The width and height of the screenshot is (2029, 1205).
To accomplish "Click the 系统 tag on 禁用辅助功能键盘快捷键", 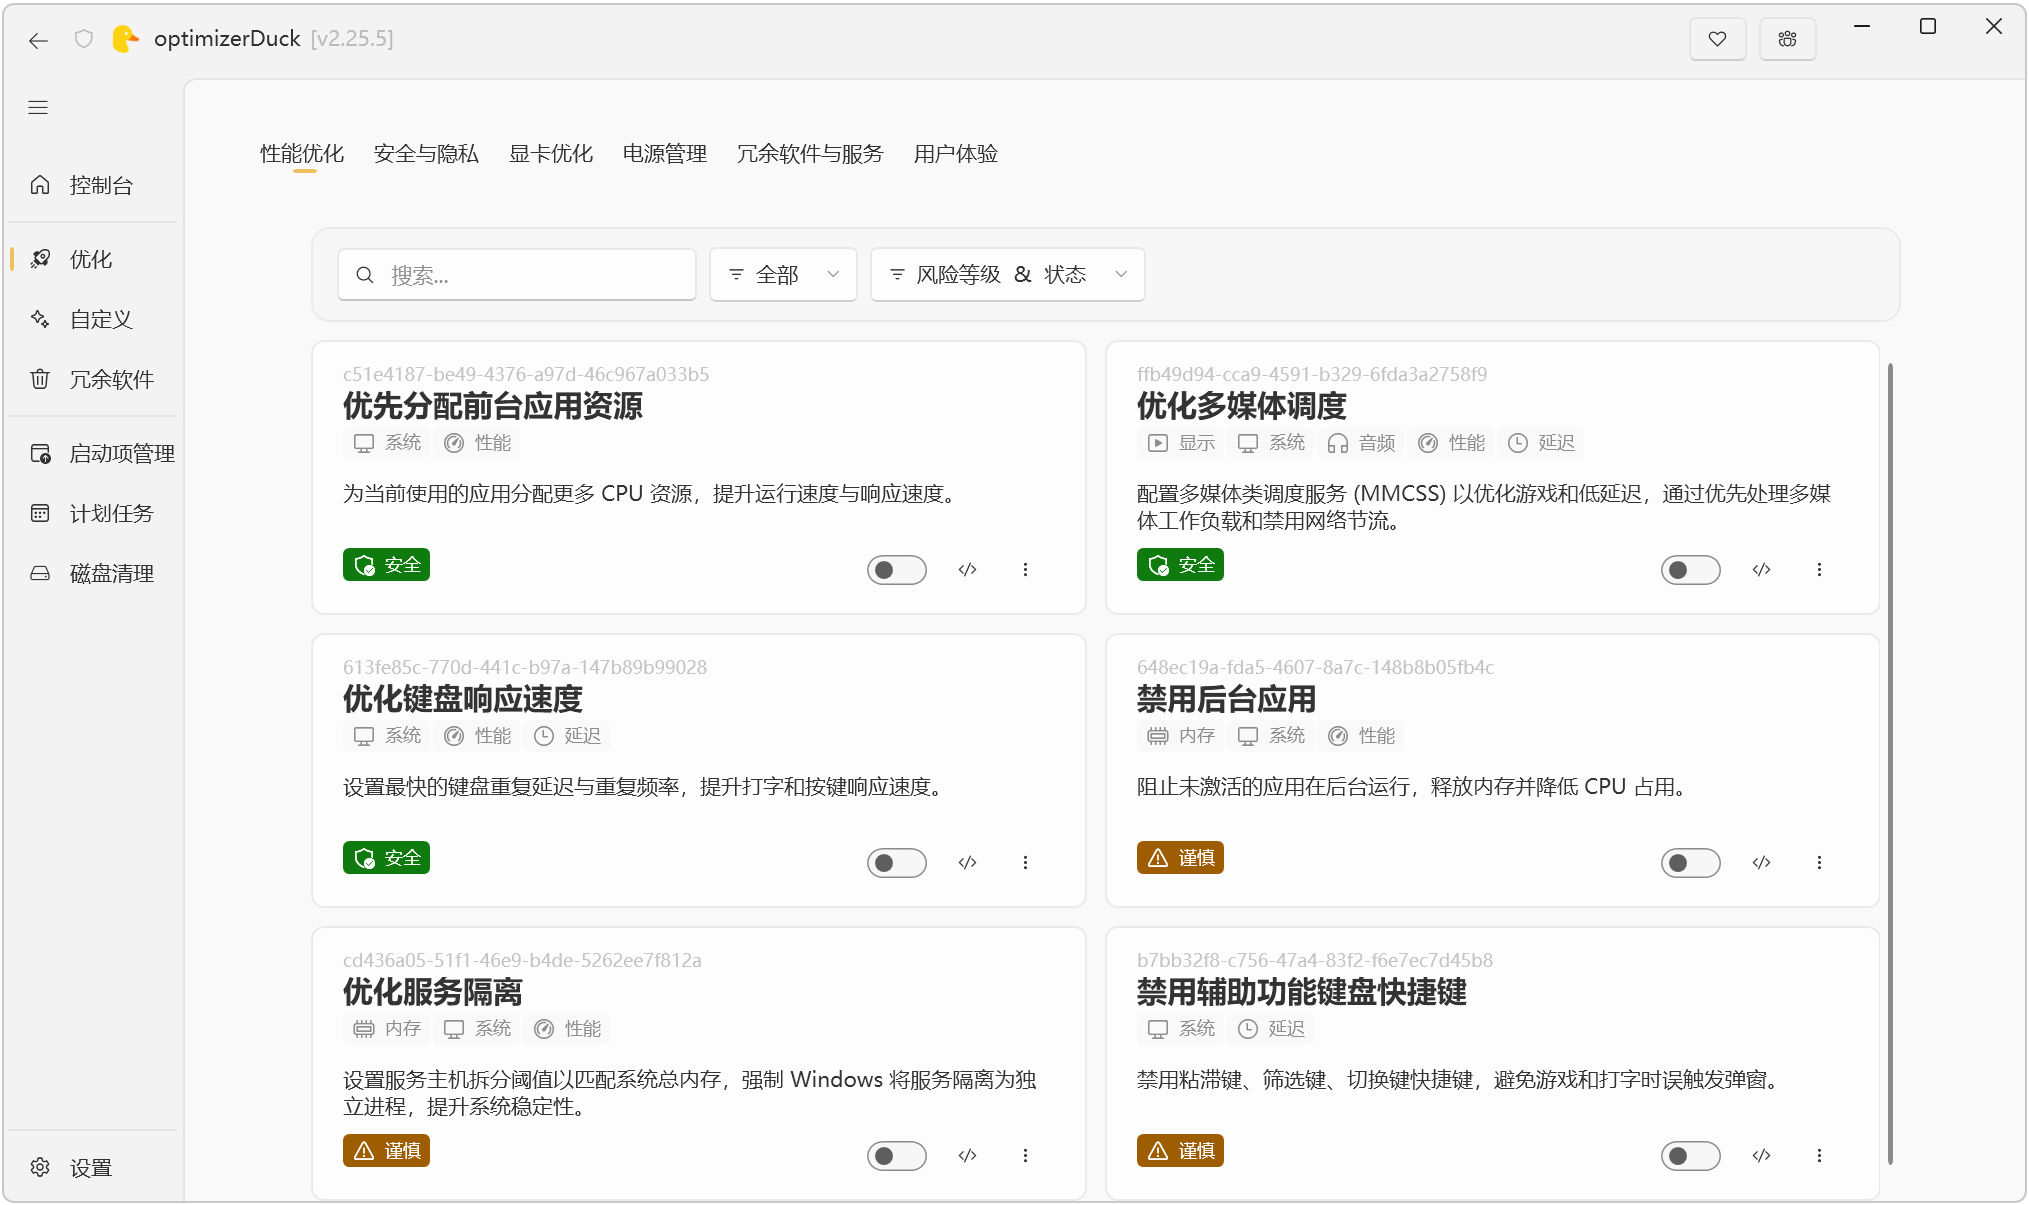I will [1181, 1029].
